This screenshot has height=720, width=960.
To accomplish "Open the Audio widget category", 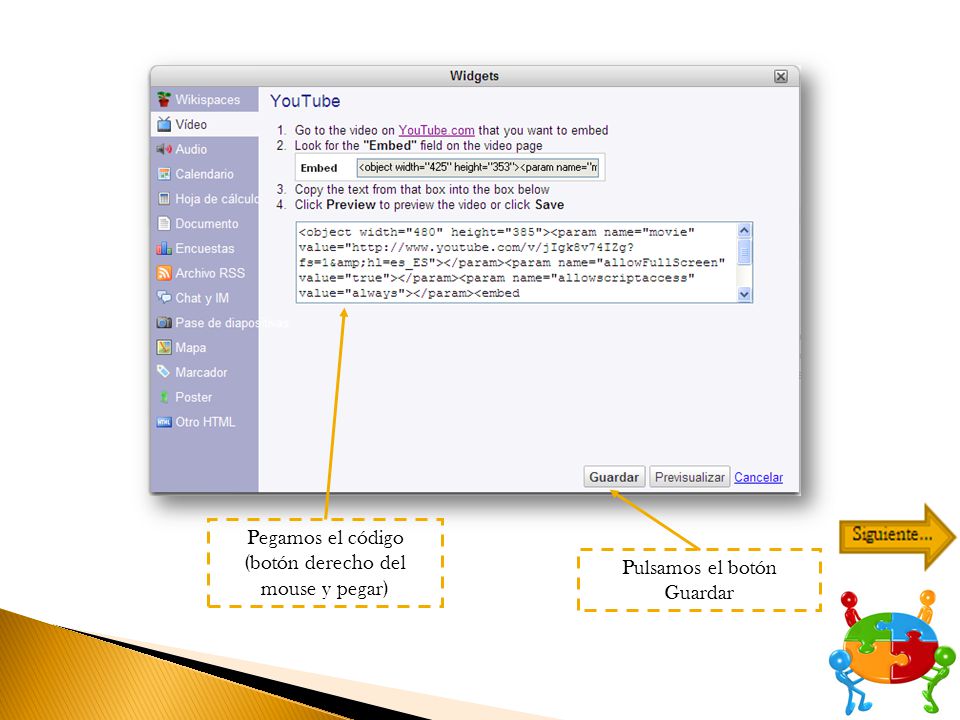I will 204,149.
